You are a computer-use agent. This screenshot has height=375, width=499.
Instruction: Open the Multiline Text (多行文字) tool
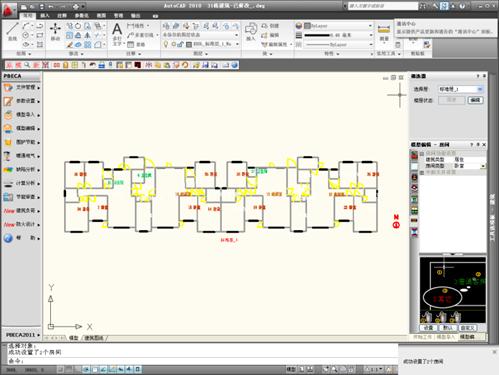click(x=117, y=34)
